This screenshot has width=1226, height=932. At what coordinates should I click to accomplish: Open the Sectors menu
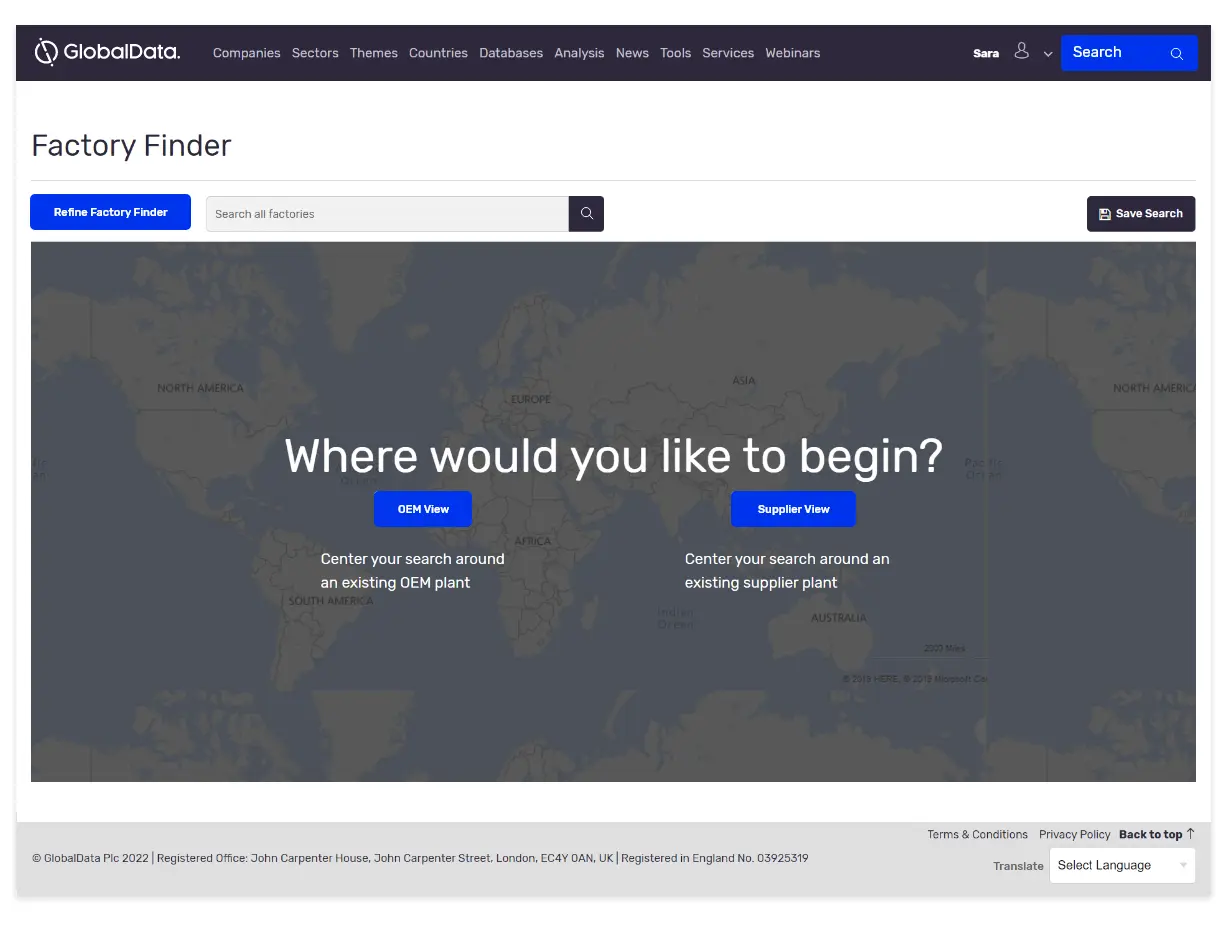coord(315,53)
